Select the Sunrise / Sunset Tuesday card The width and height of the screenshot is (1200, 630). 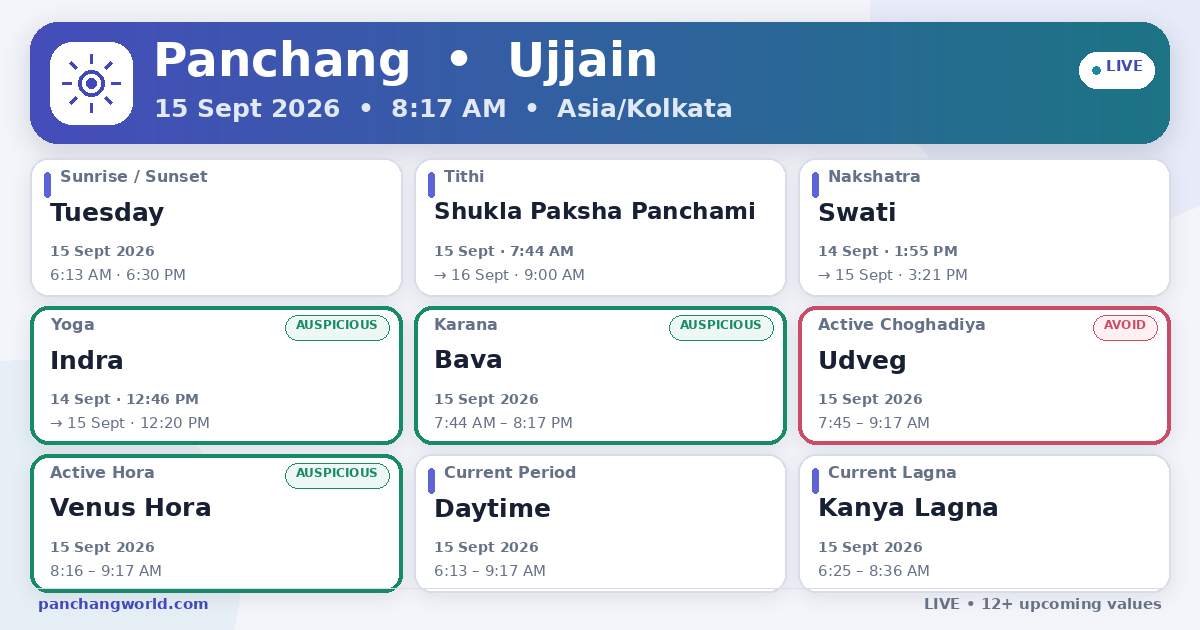click(216, 228)
